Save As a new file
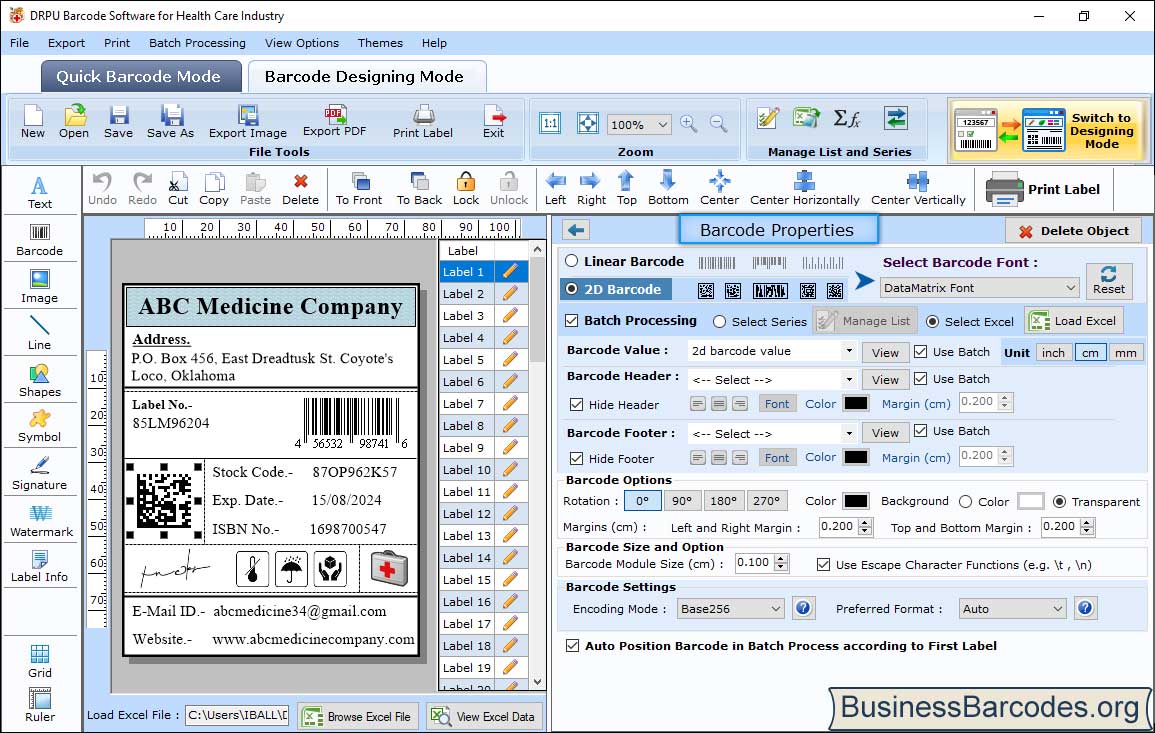This screenshot has width=1155, height=733. (170, 122)
